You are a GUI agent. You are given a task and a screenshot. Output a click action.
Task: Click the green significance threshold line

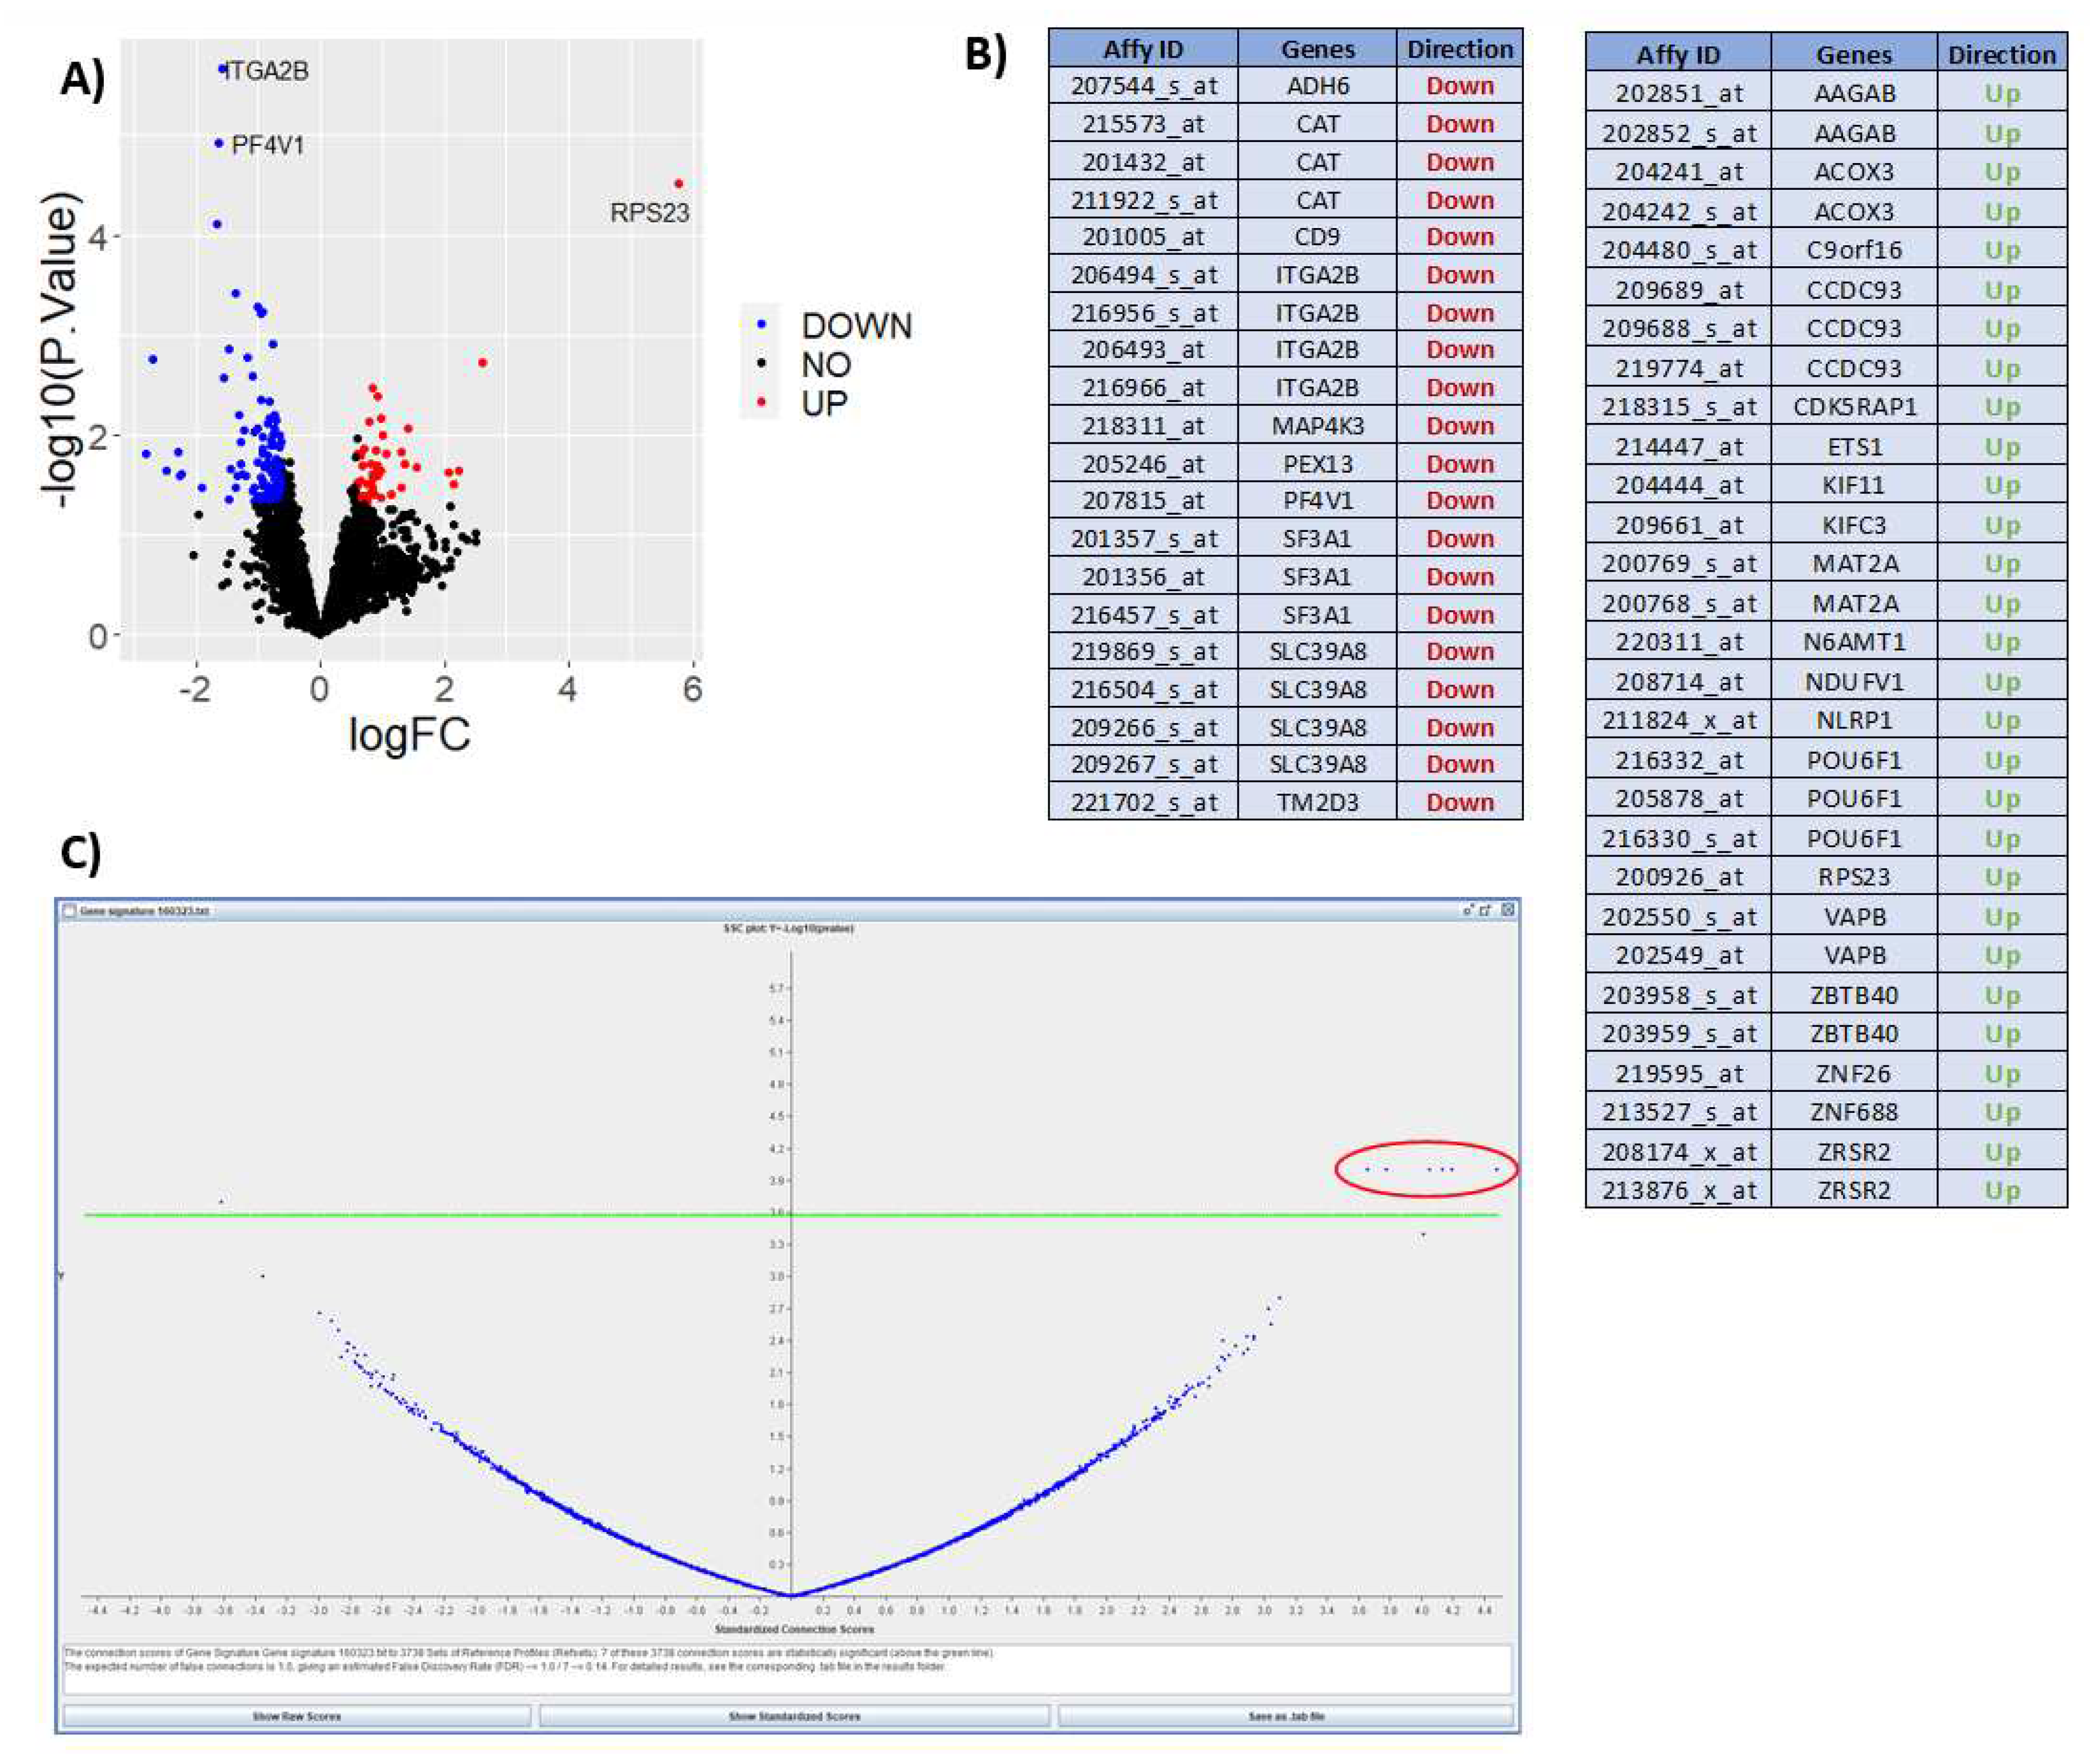(x=600, y=1215)
